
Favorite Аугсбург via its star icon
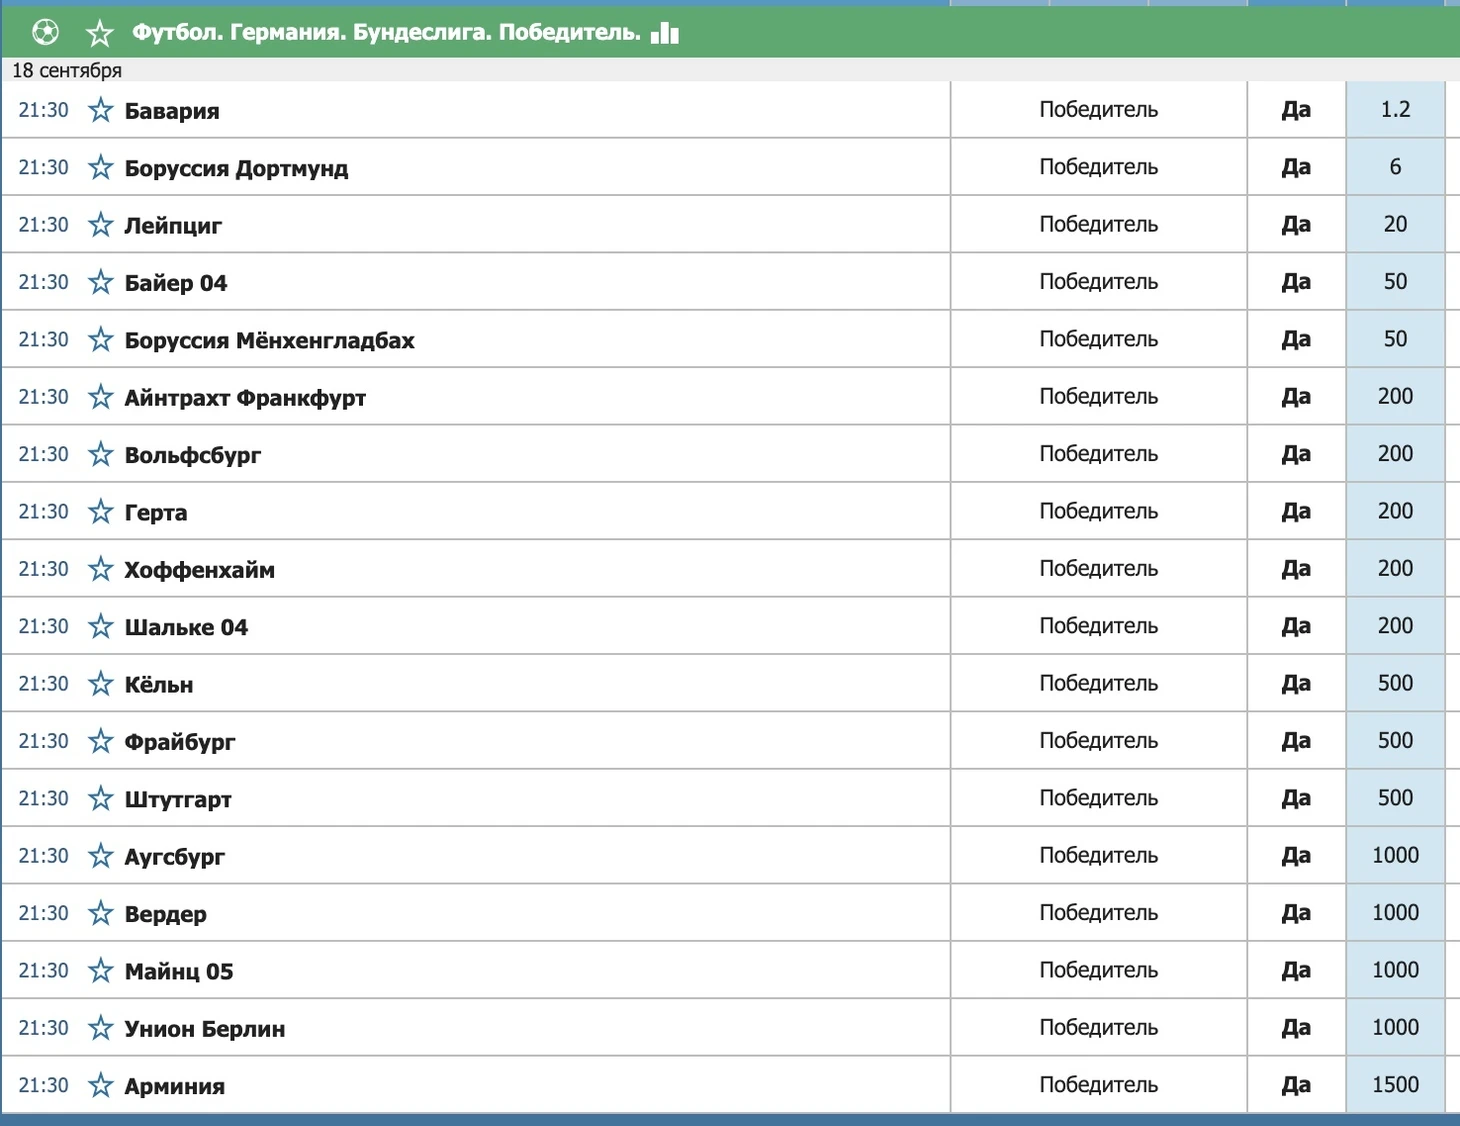[x=101, y=856]
